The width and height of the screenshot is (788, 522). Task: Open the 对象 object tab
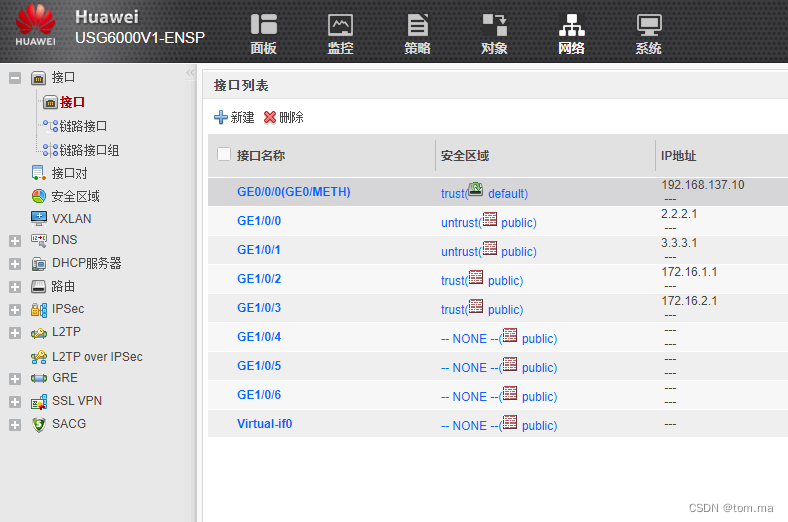(494, 34)
